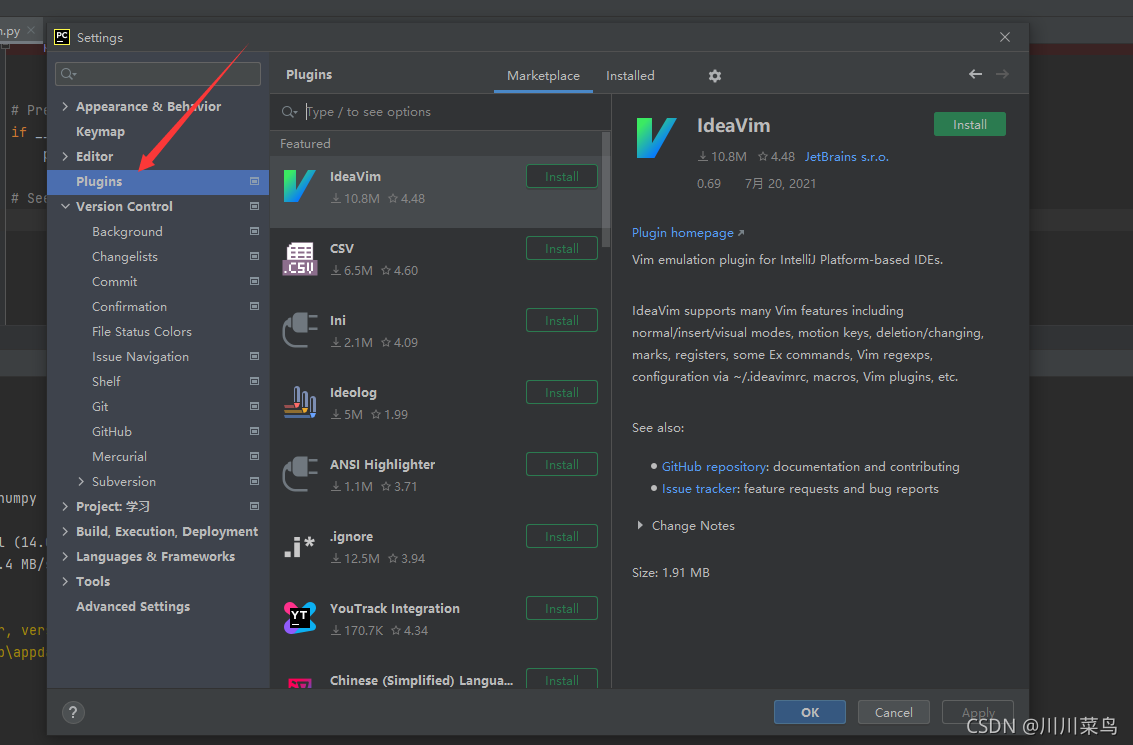The width and height of the screenshot is (1133, 745).
Task: Open the GitHub repository link
Action: pyautogui.click(x=714, y=467)
